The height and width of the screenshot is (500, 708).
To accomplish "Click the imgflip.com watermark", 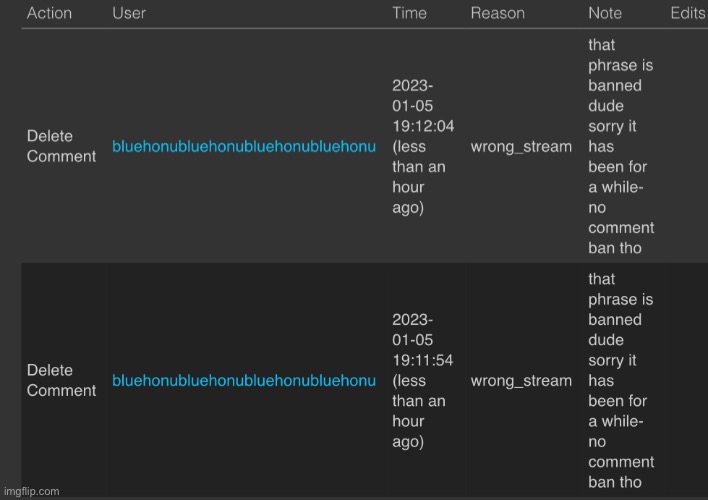I will pyautogui.click(x=32, y=491).
